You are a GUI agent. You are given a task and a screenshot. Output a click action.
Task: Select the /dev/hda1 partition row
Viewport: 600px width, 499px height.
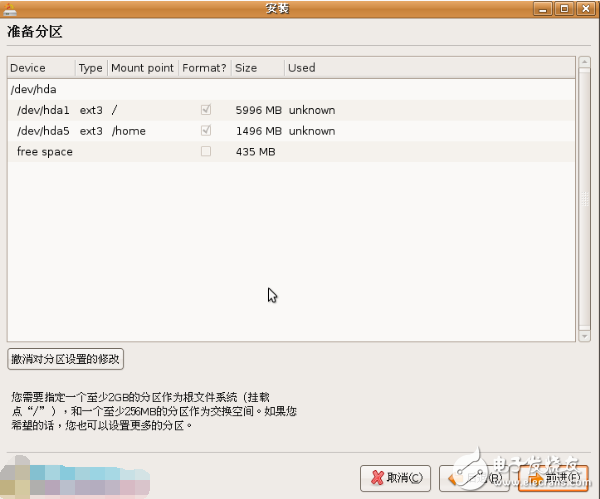(291, 110)
